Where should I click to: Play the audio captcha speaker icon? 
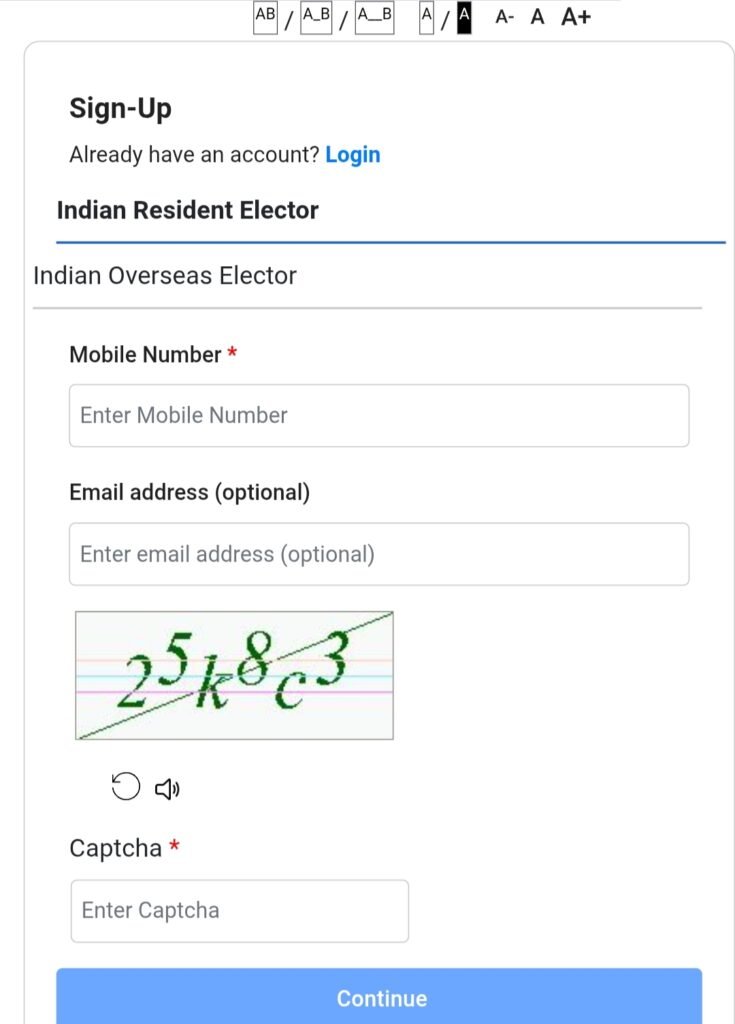[167, 789]
